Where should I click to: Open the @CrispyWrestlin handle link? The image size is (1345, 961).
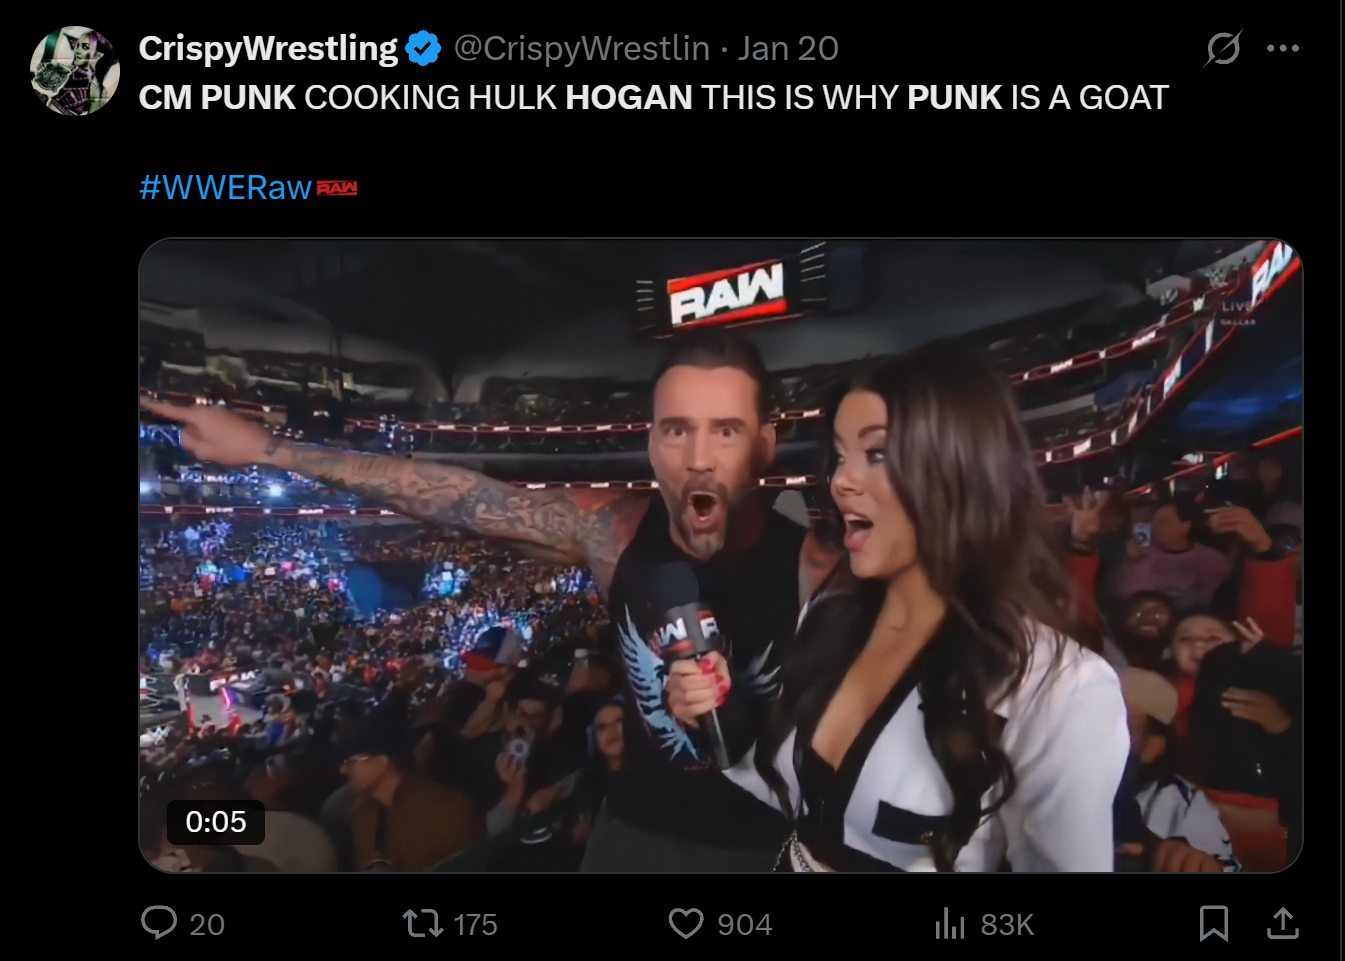(582, 48)
